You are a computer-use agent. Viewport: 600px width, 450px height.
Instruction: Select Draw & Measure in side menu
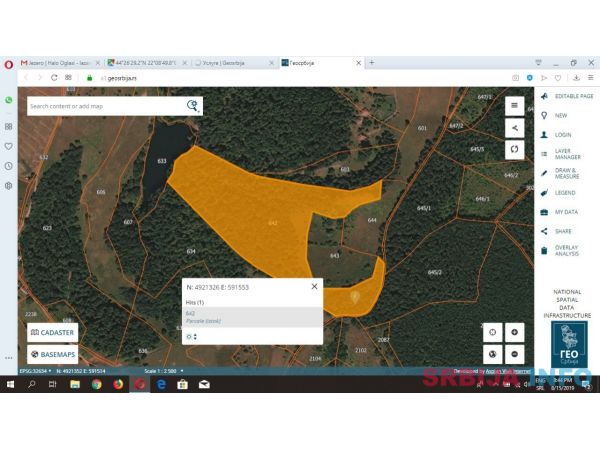(x=567, y=173)
